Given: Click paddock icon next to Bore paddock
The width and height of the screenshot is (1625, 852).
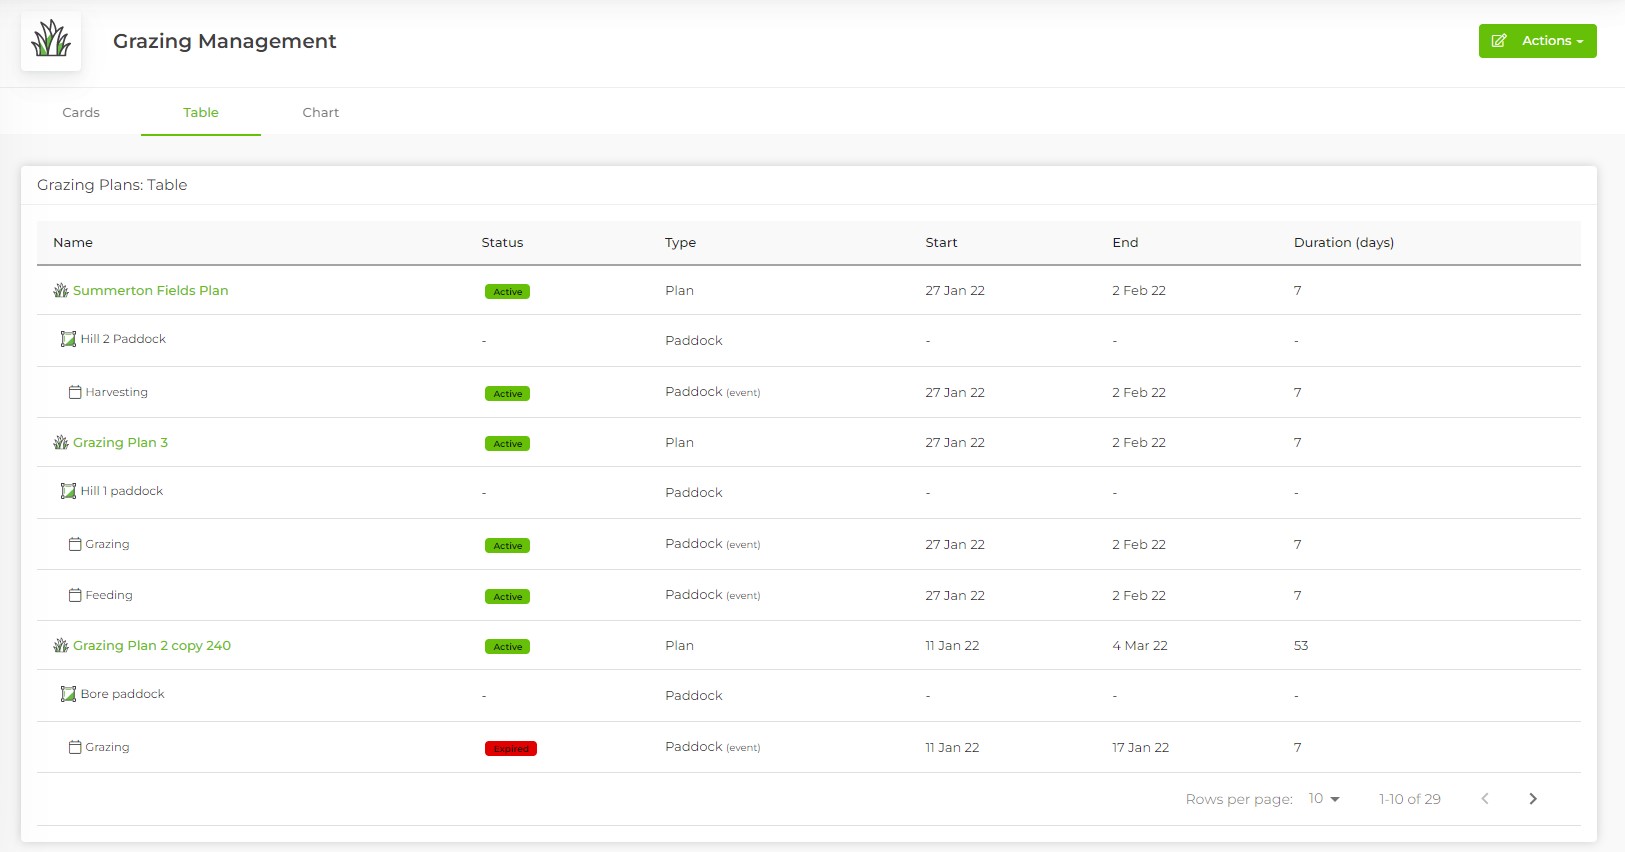Looking at the screenshot, I should (68, 694).
